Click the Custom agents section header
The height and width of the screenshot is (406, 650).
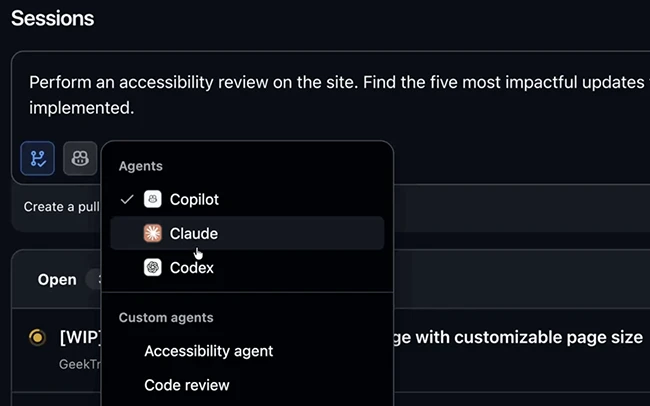pyautogui.click(x=166, y=317)
